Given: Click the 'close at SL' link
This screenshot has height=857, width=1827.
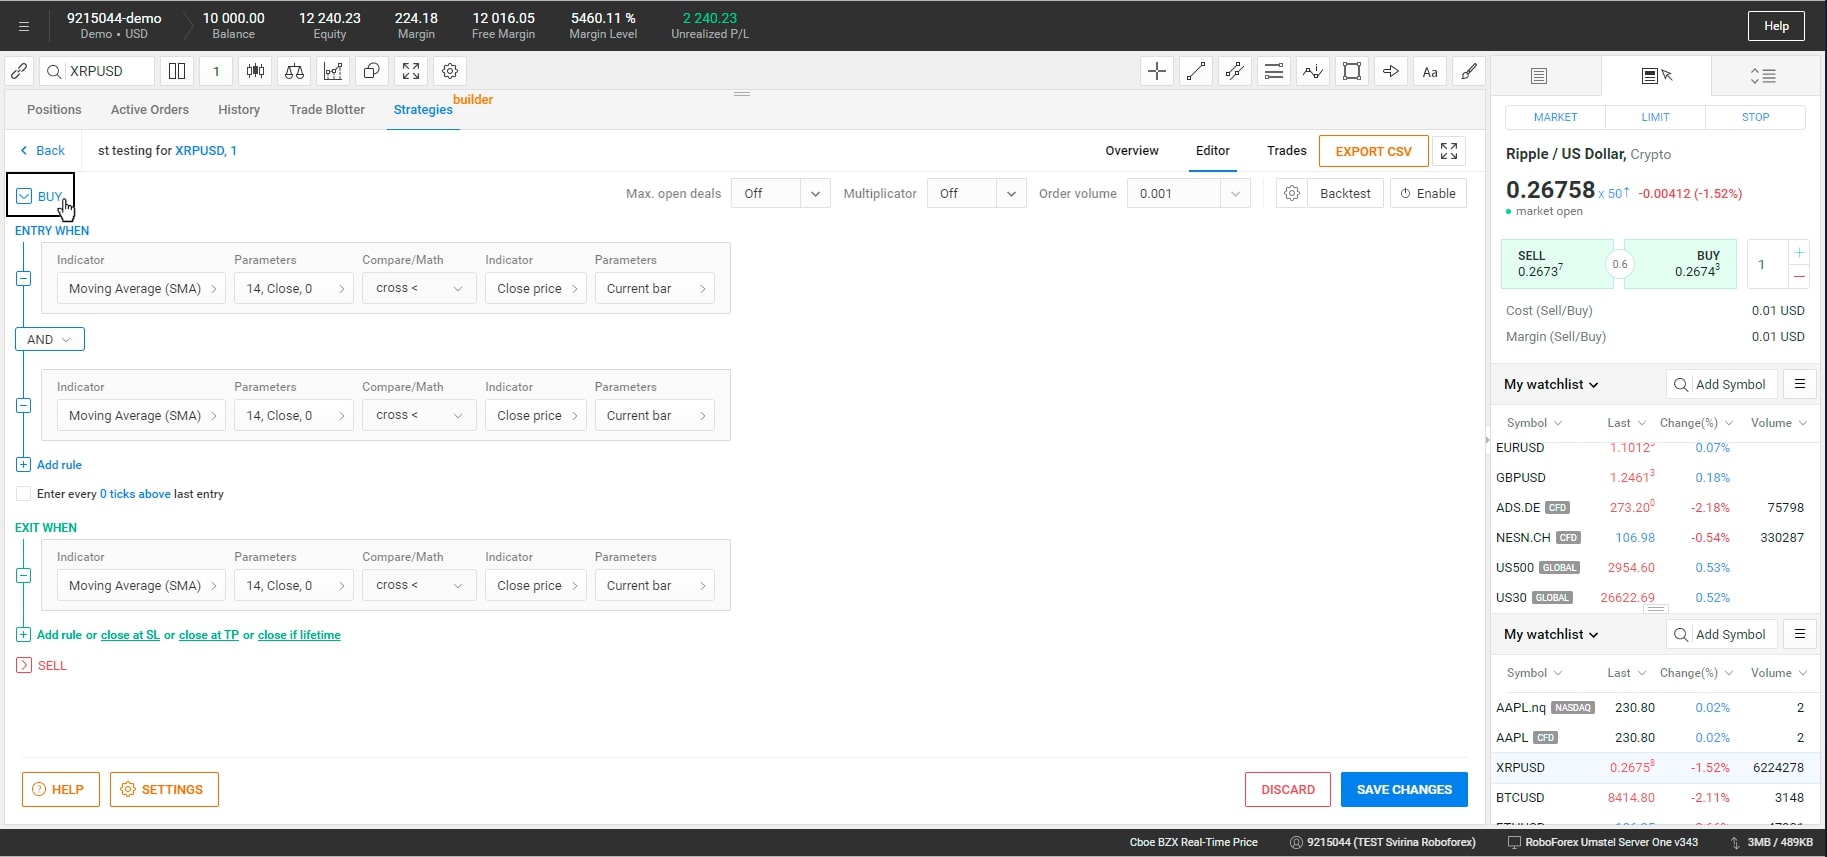Looking at the screenshot, I should tap(130, 635).
